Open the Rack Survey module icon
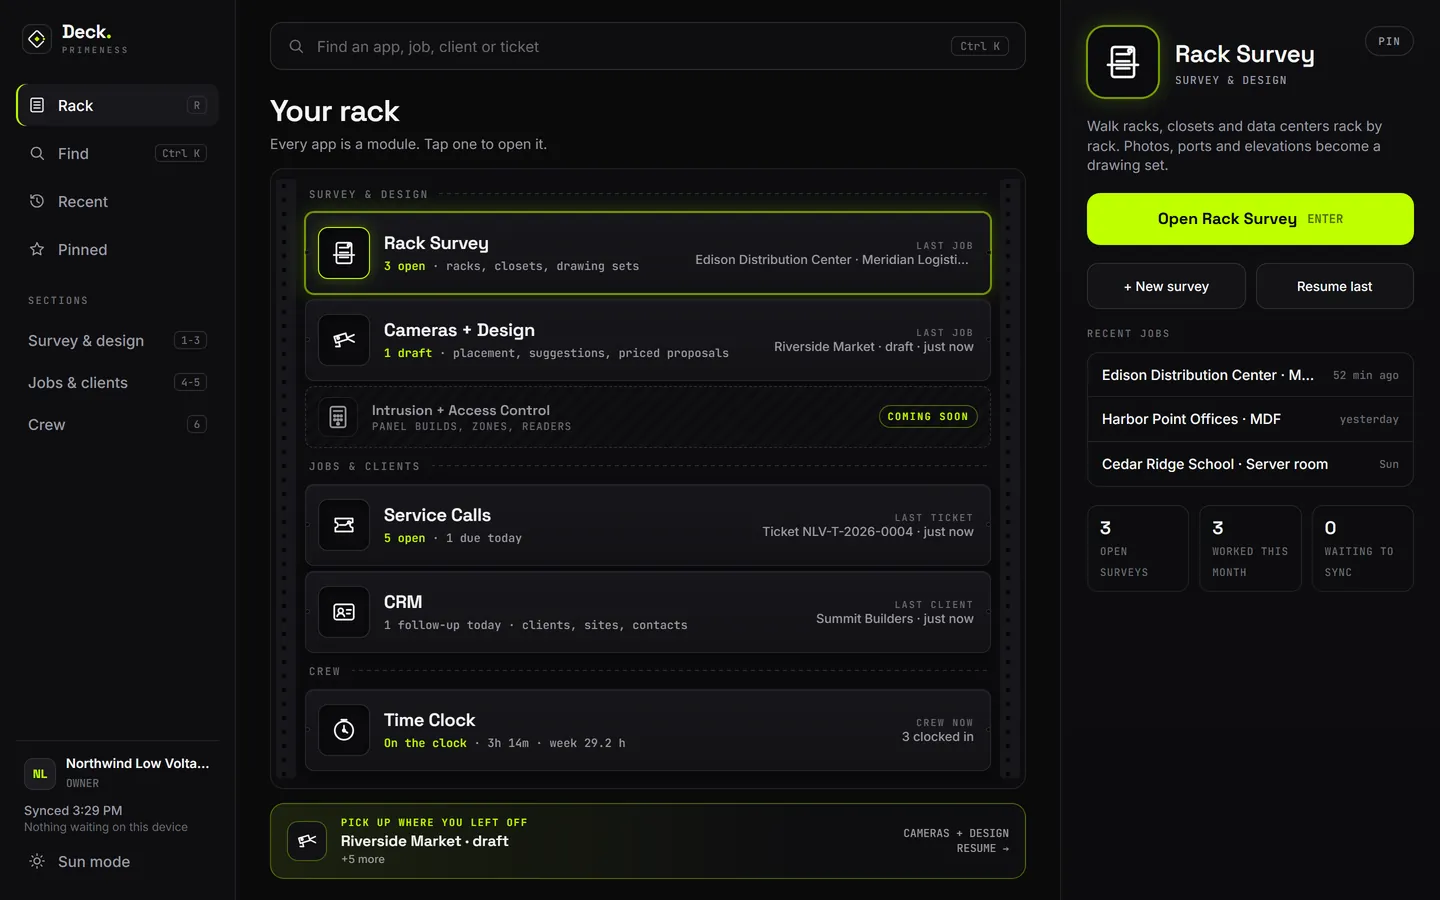 click(x=344, y=253)
